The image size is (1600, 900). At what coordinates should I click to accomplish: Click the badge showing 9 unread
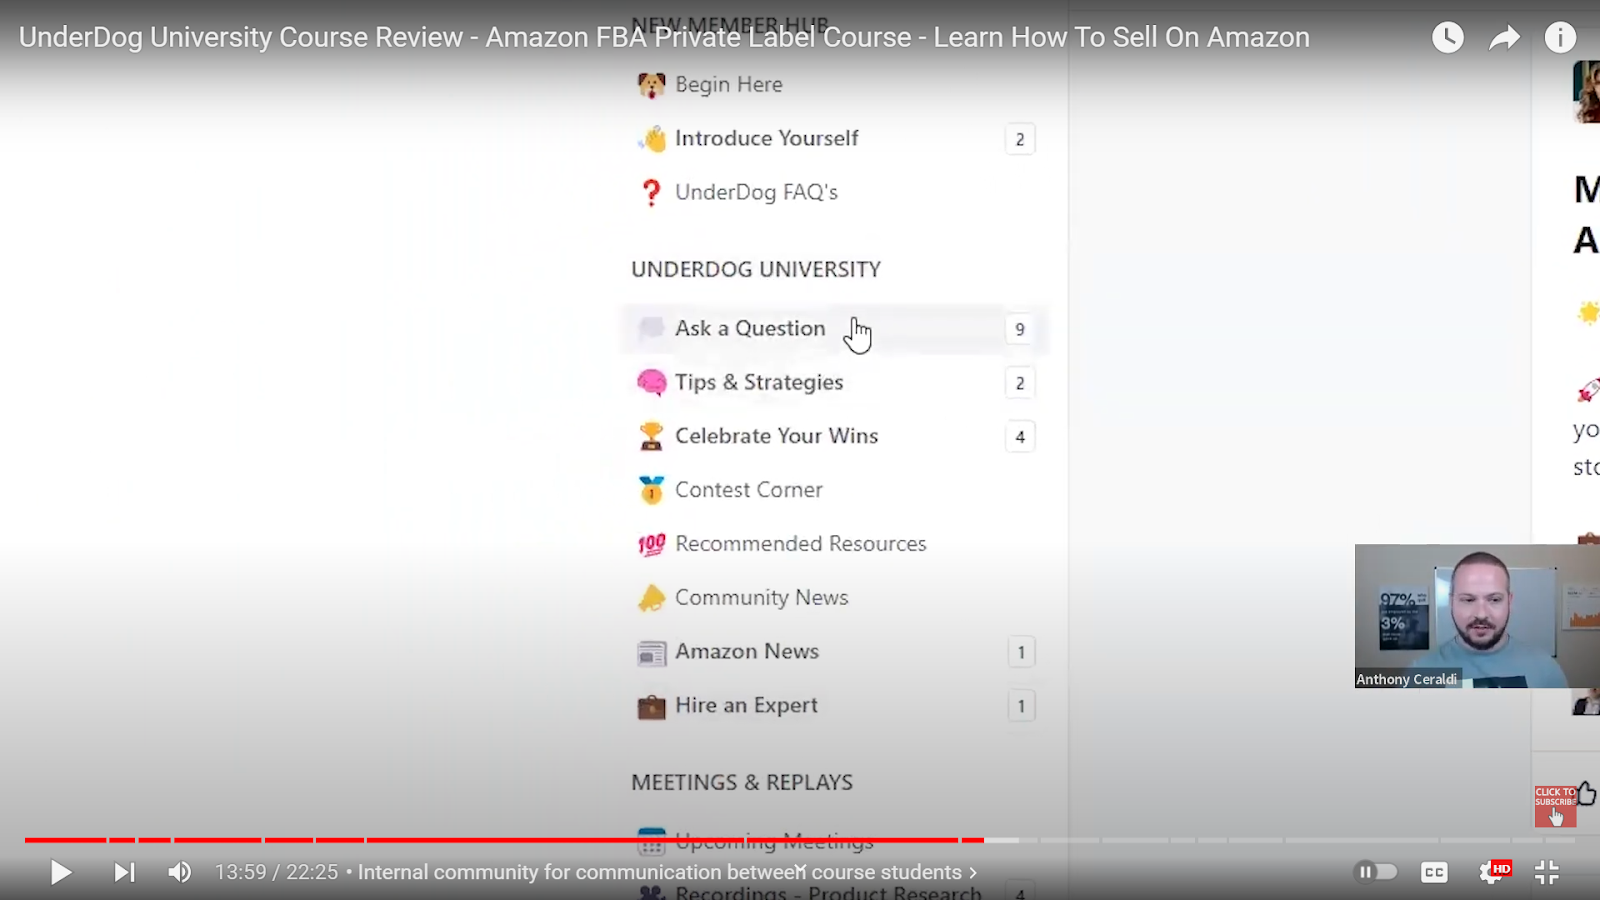point(1020,329)
